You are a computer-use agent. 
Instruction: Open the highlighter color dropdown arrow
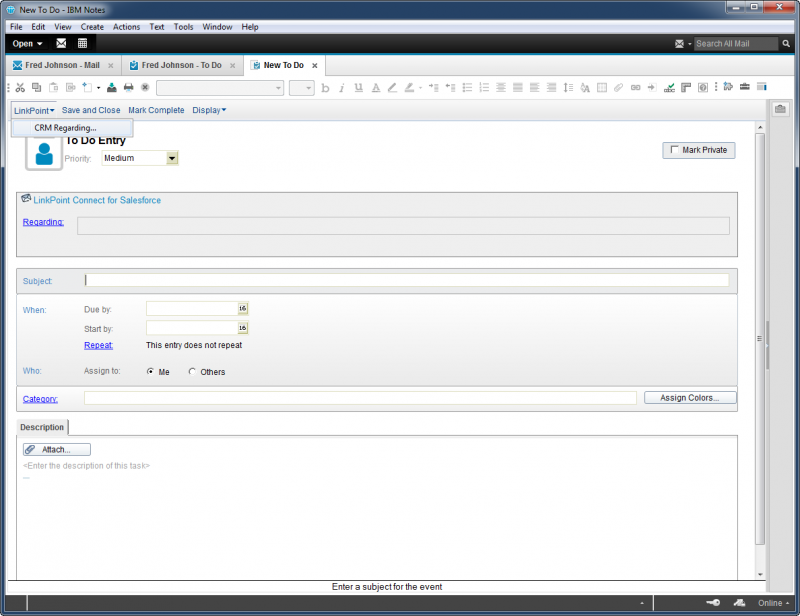pyautogui.click(x=420, y=88)
